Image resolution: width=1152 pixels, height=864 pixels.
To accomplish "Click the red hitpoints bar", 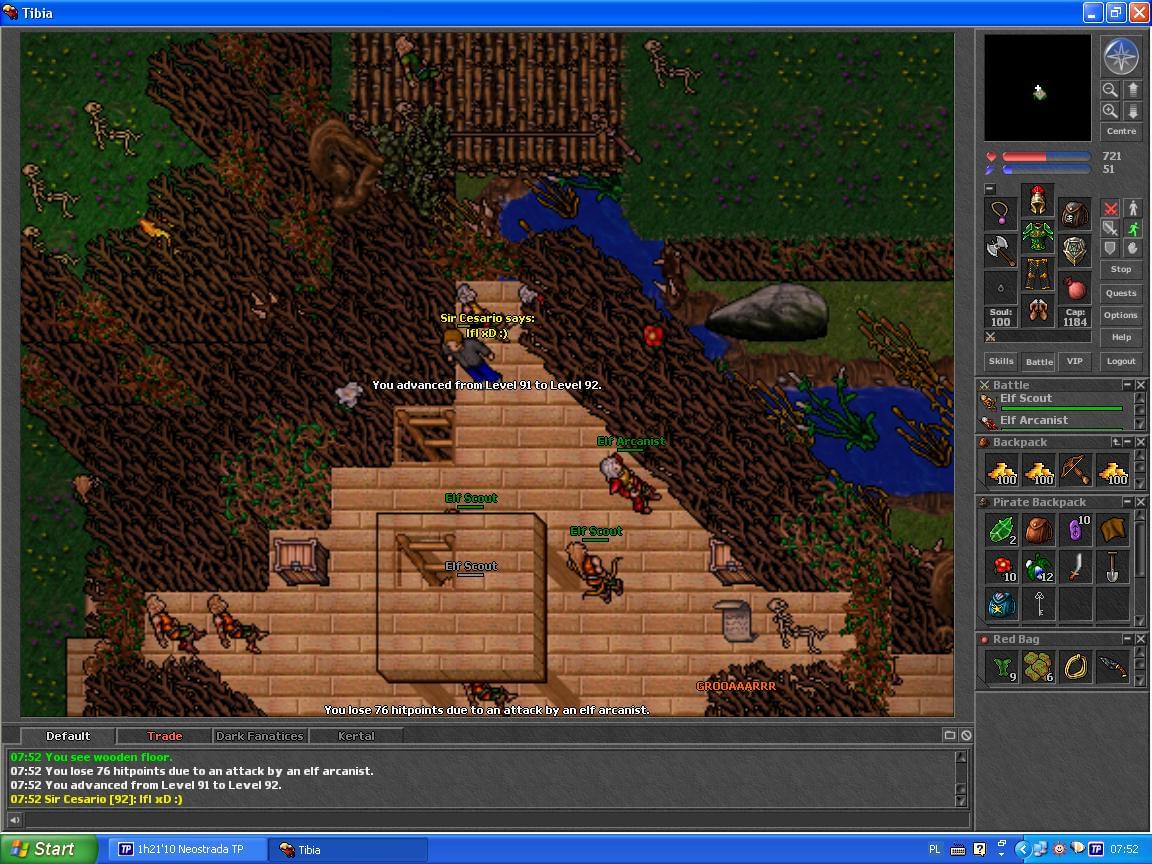I will [x=1046, y=156].
